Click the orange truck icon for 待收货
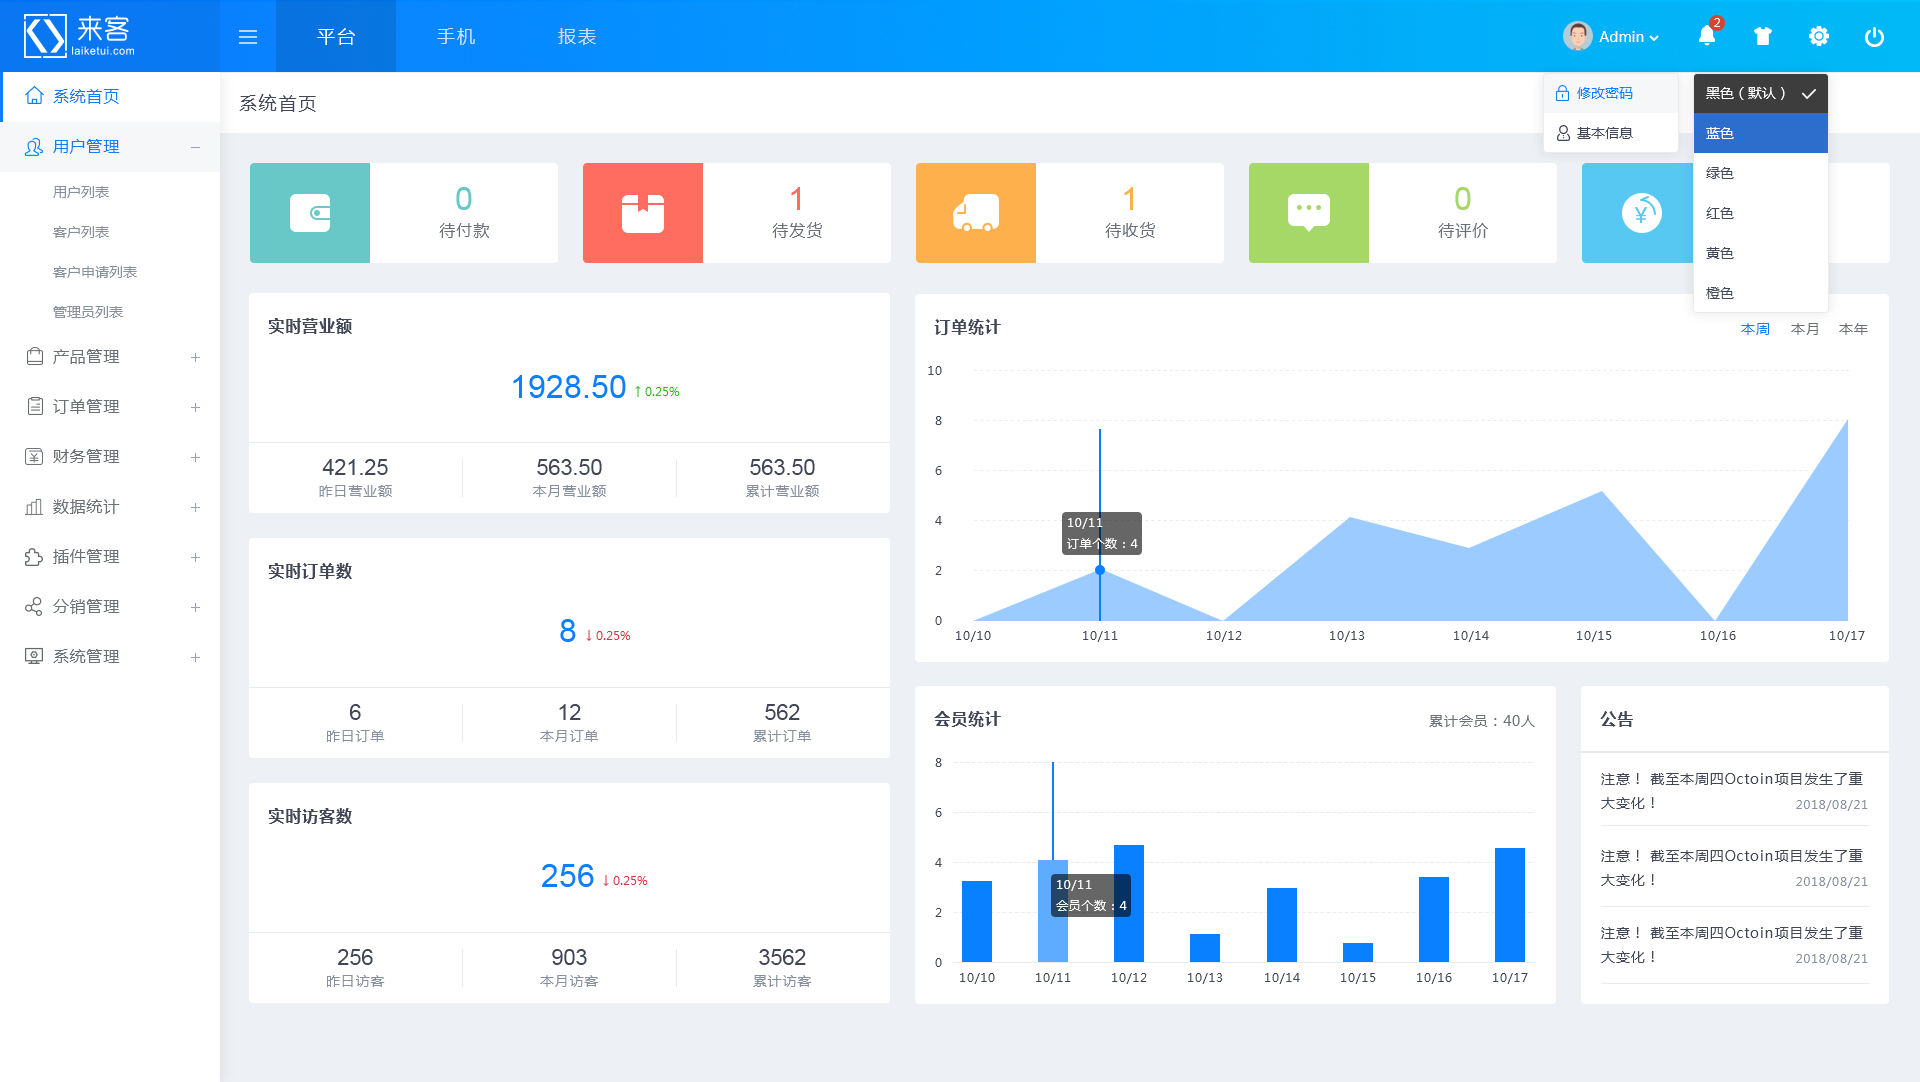This screenshot has height=1082, width=1920. 976,212
